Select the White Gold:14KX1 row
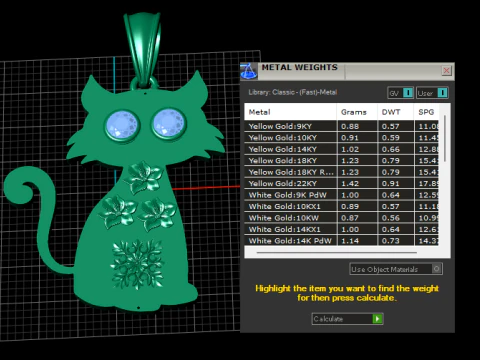Viewport: 480px width, 360px height. [x=342, y=229]
